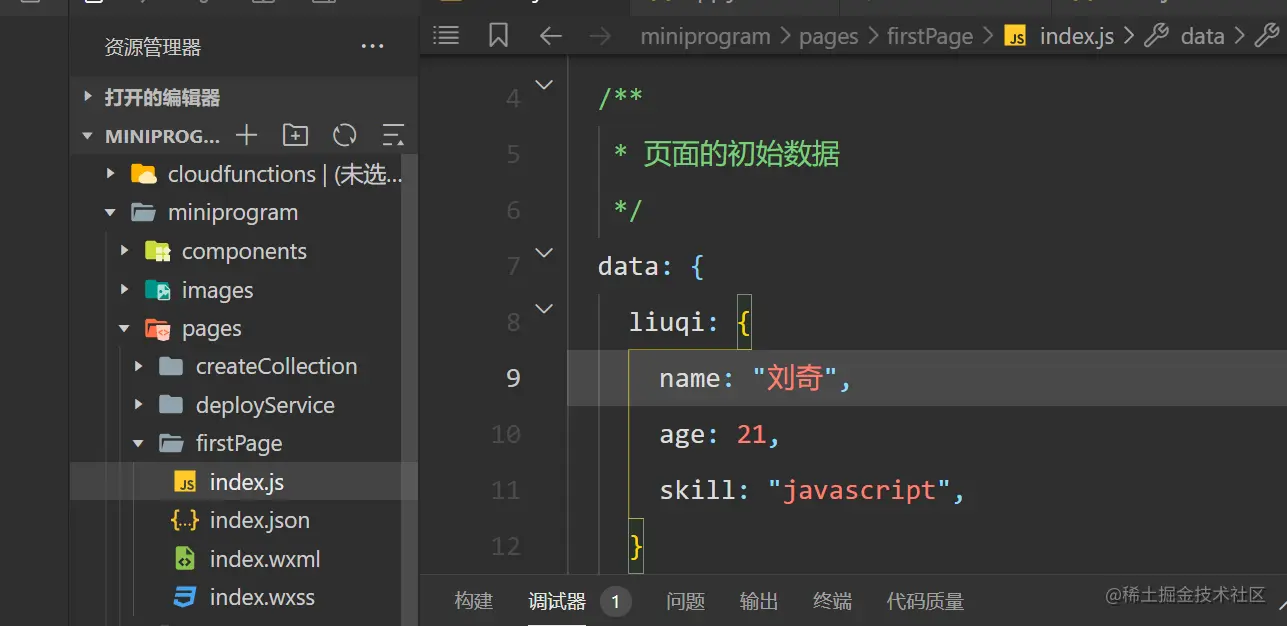The image size is (1287, 626).
Task: Open the explorer more actions (…) menu
Action: click(x=372, y=46)
